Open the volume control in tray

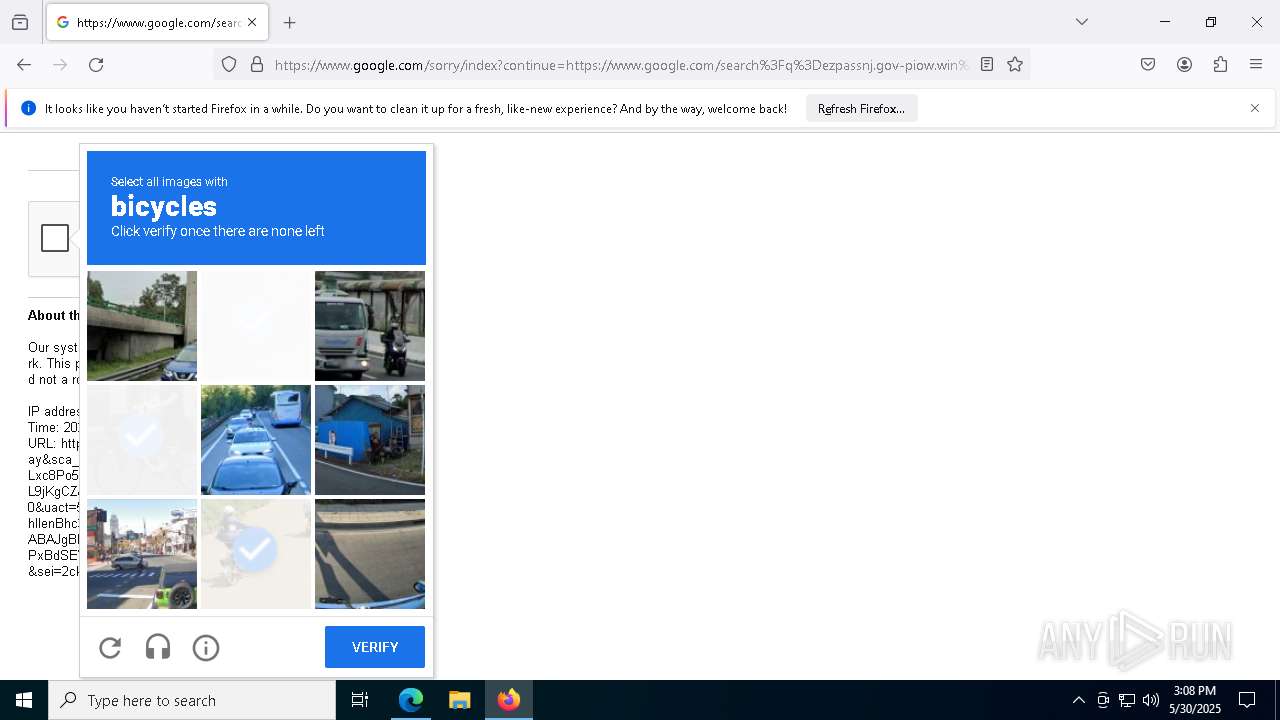(x=1151, y=700)
